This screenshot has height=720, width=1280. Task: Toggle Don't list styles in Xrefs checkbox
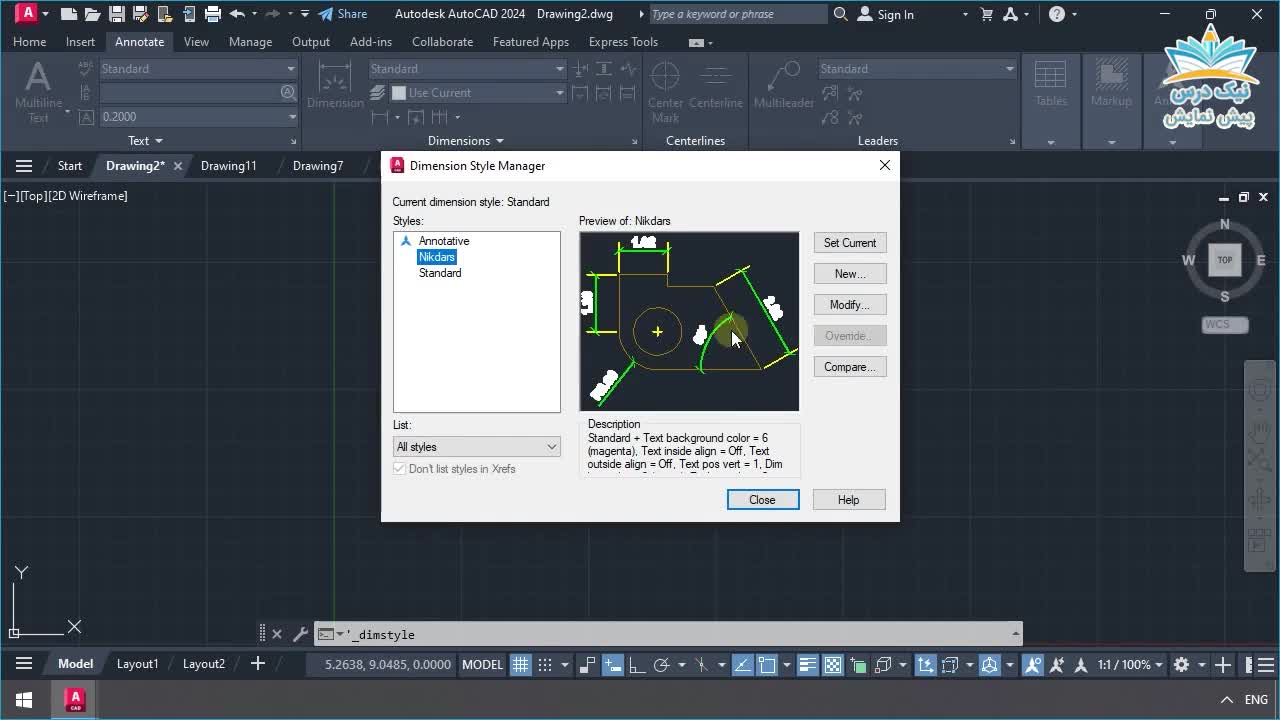coord(400,469)
